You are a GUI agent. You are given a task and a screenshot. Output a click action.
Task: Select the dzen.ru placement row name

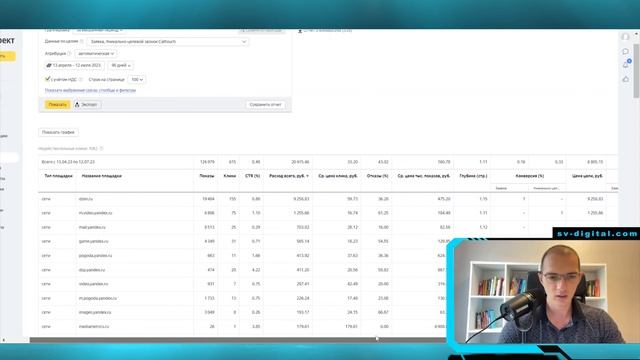pos(86,199)
